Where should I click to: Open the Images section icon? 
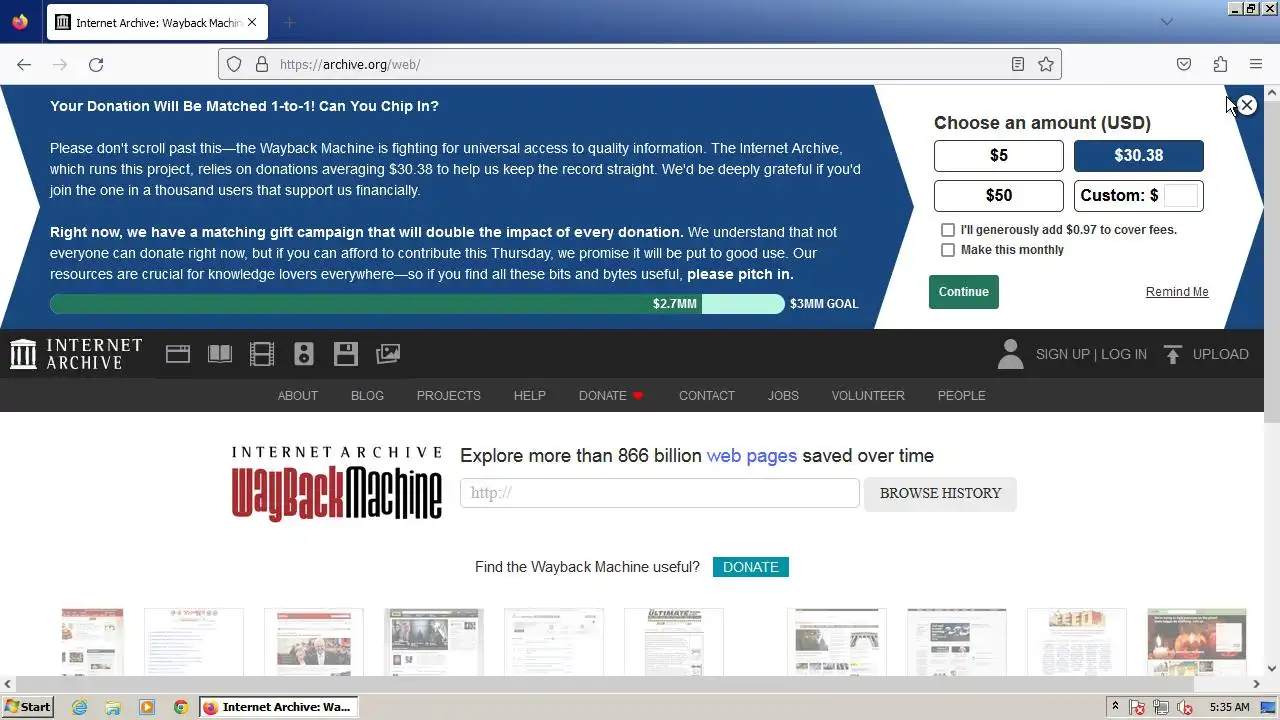pos(388,354)
